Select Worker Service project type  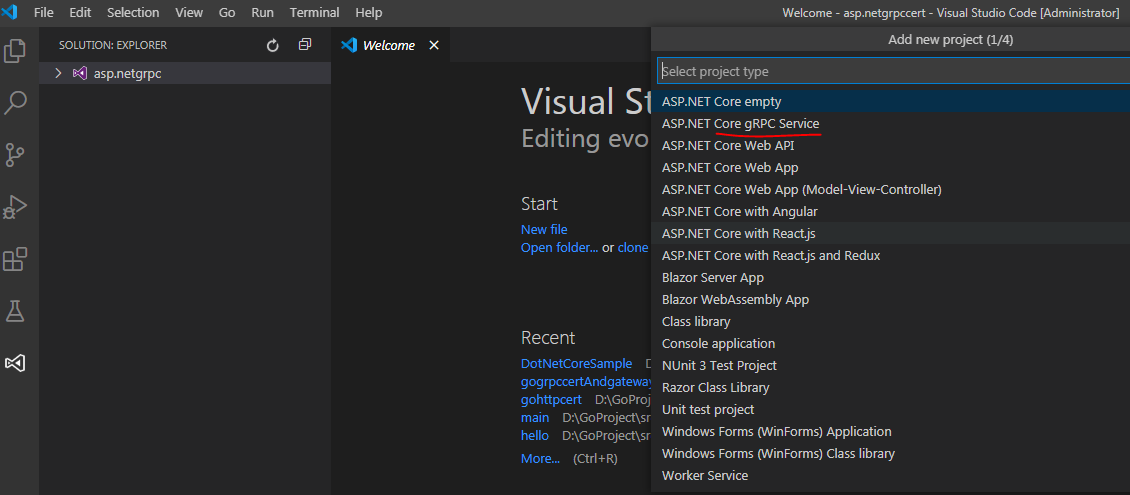[x=890, y=476]
